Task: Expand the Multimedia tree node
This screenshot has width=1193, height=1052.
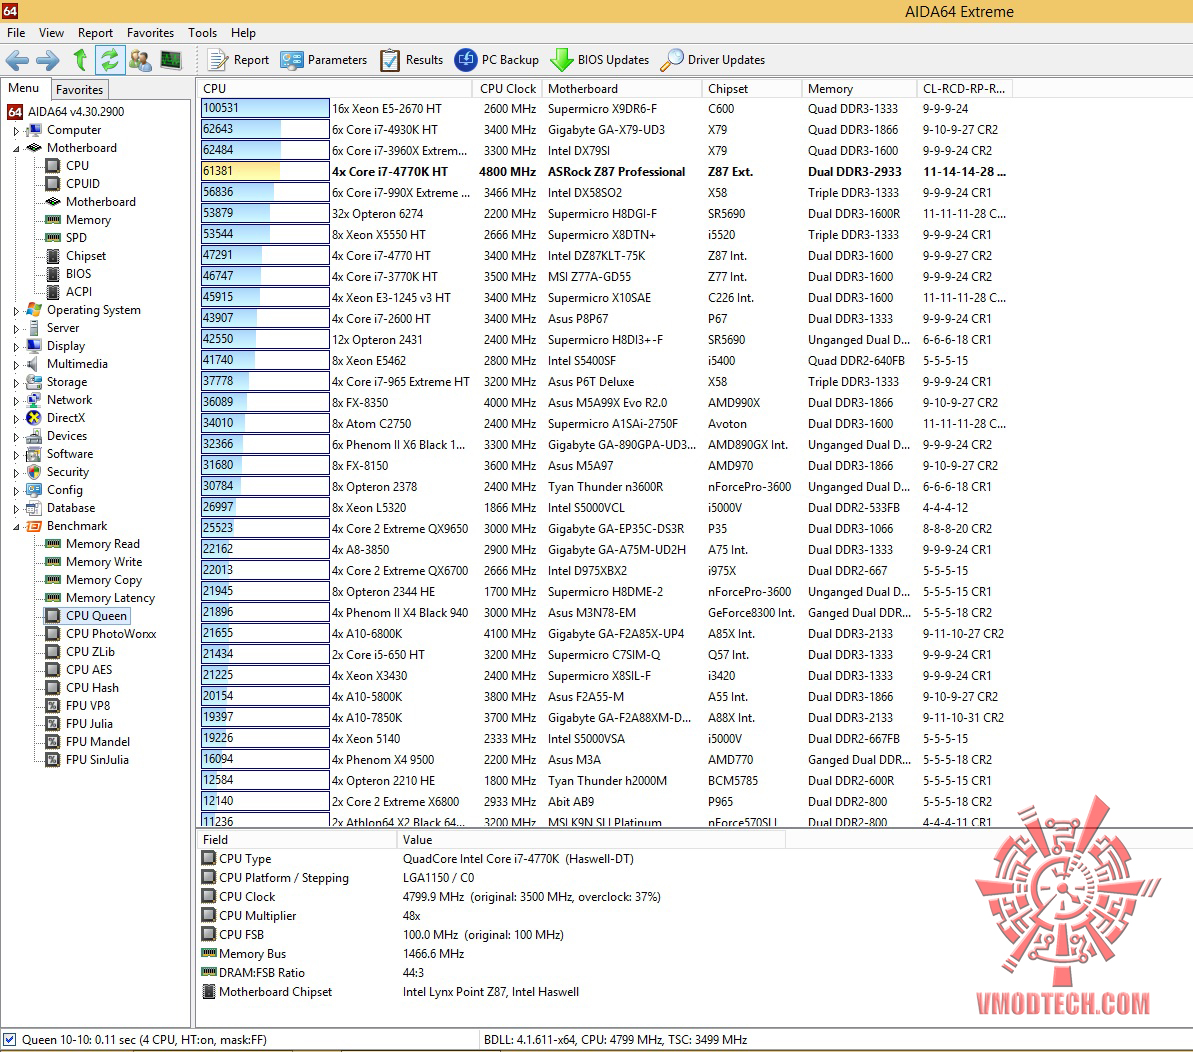Action: (16, 364)
